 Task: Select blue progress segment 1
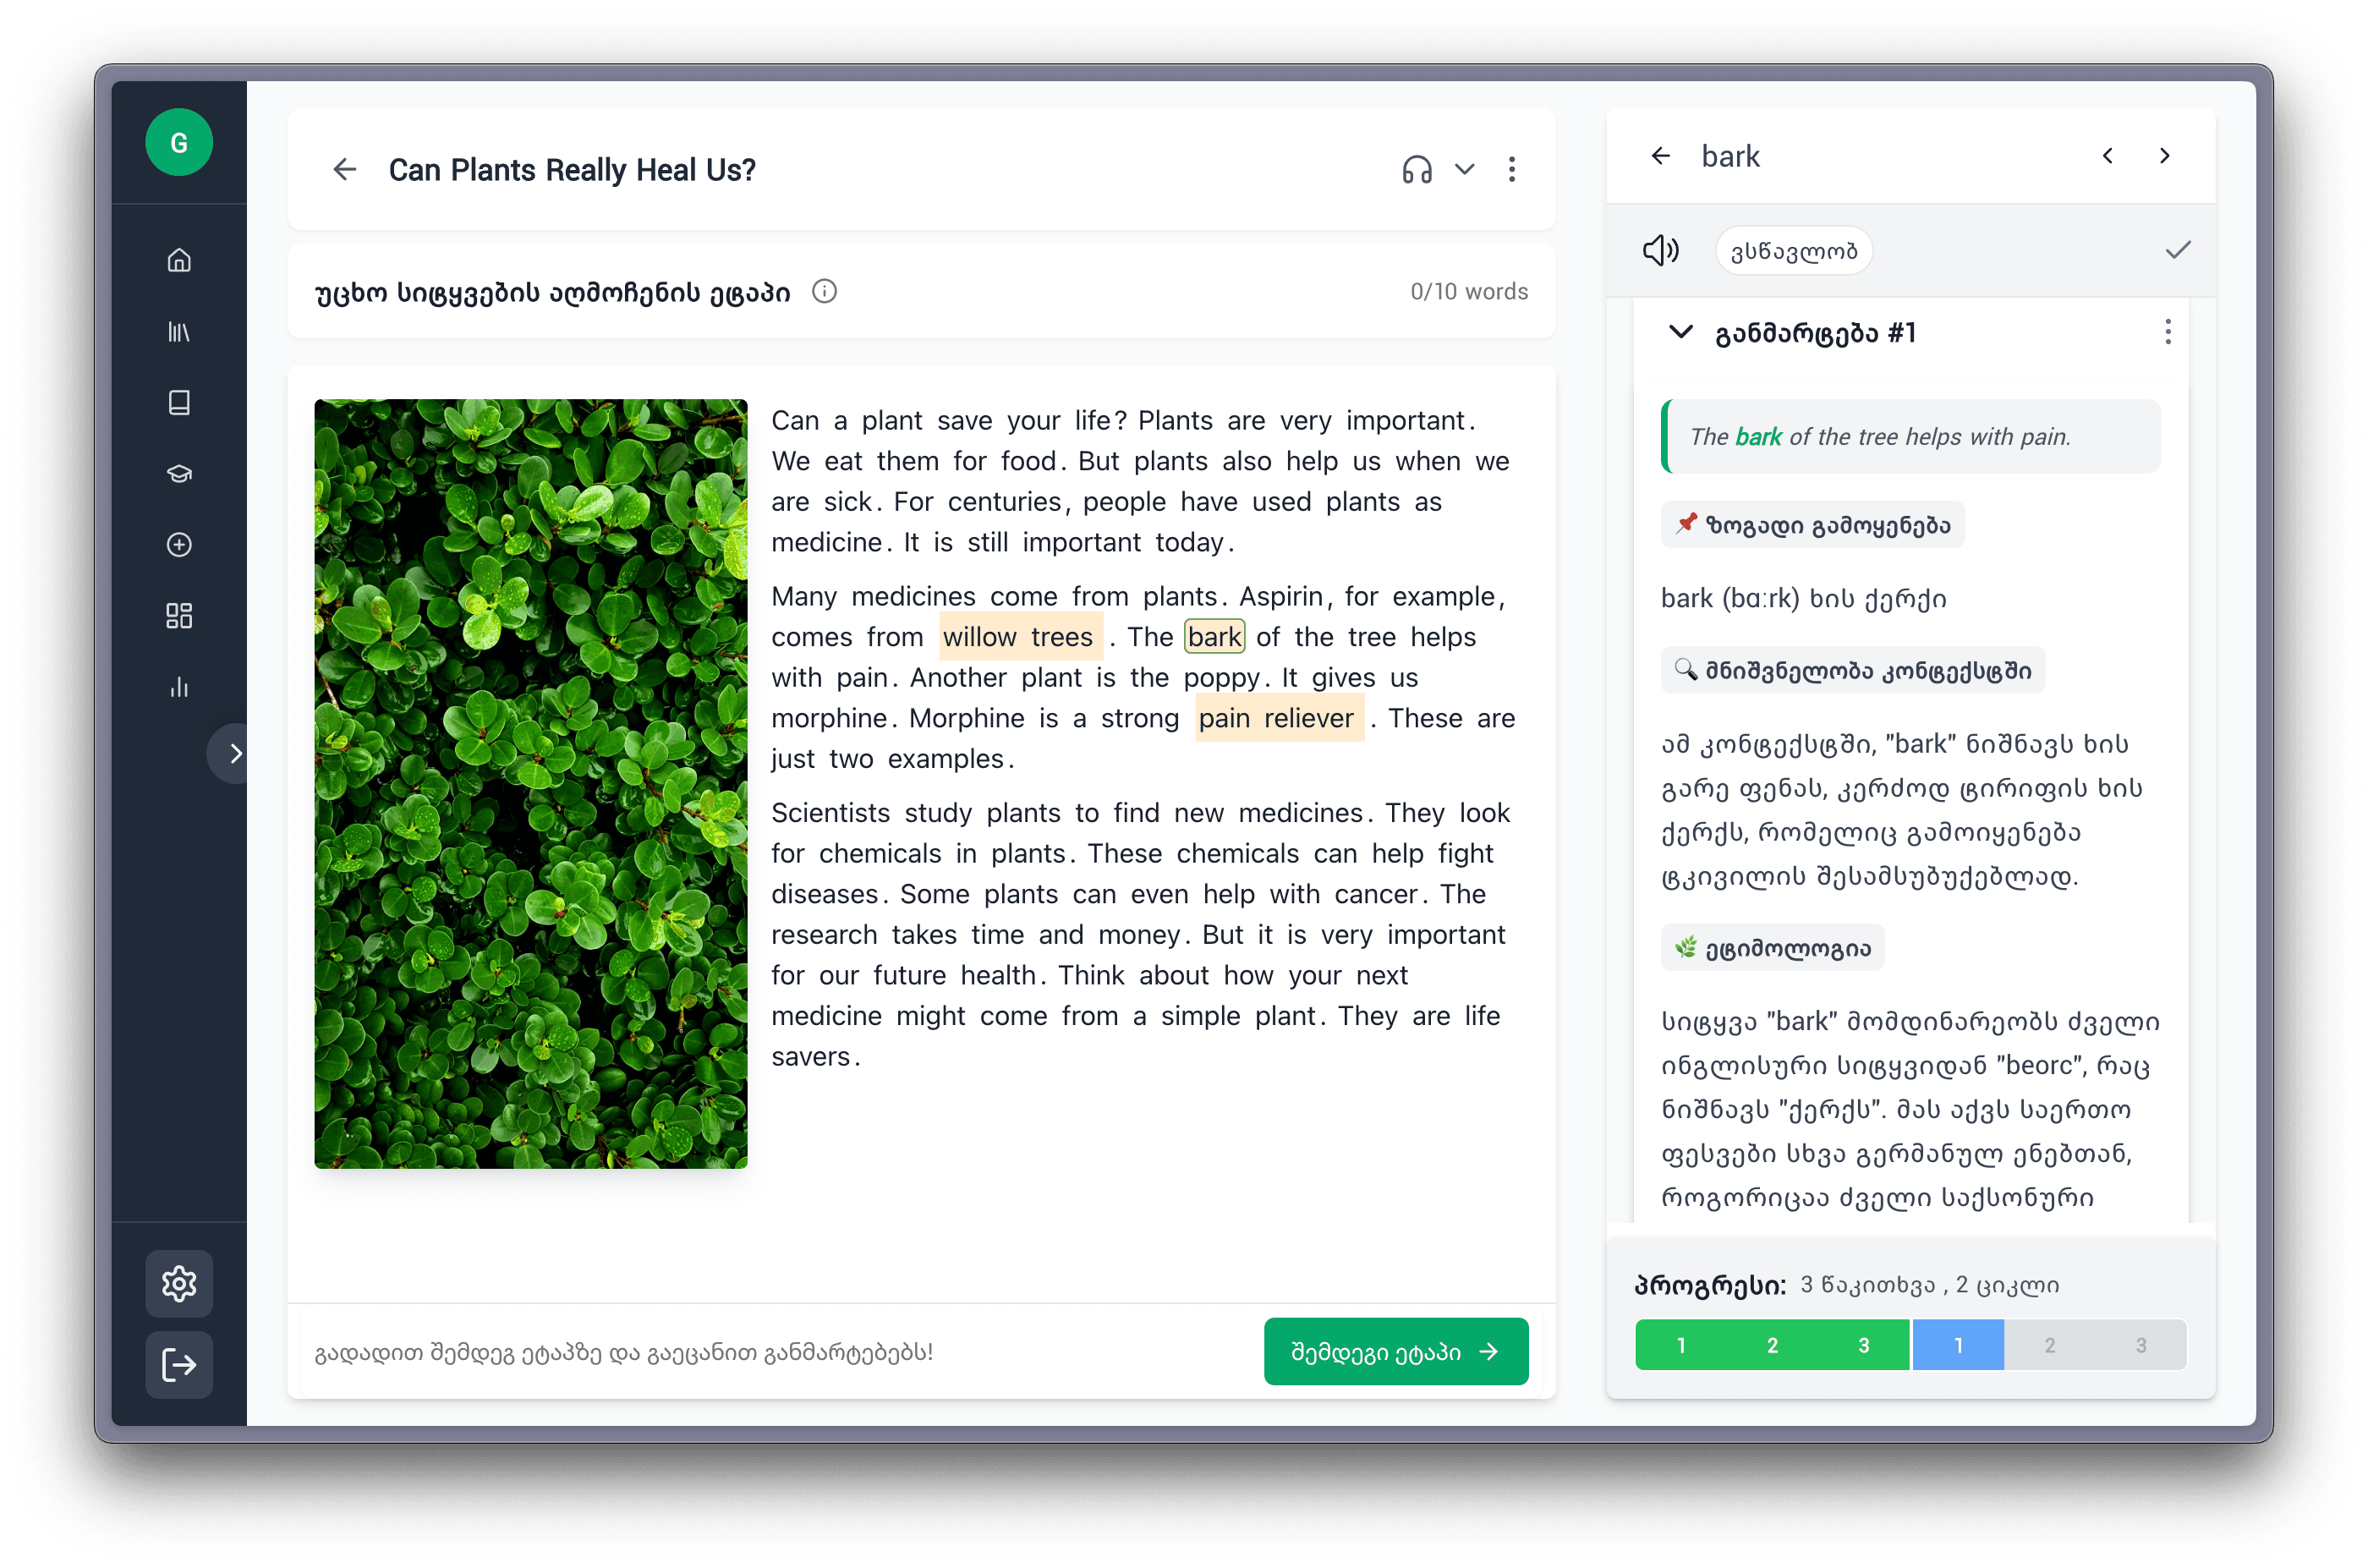coord(1958,1345)
